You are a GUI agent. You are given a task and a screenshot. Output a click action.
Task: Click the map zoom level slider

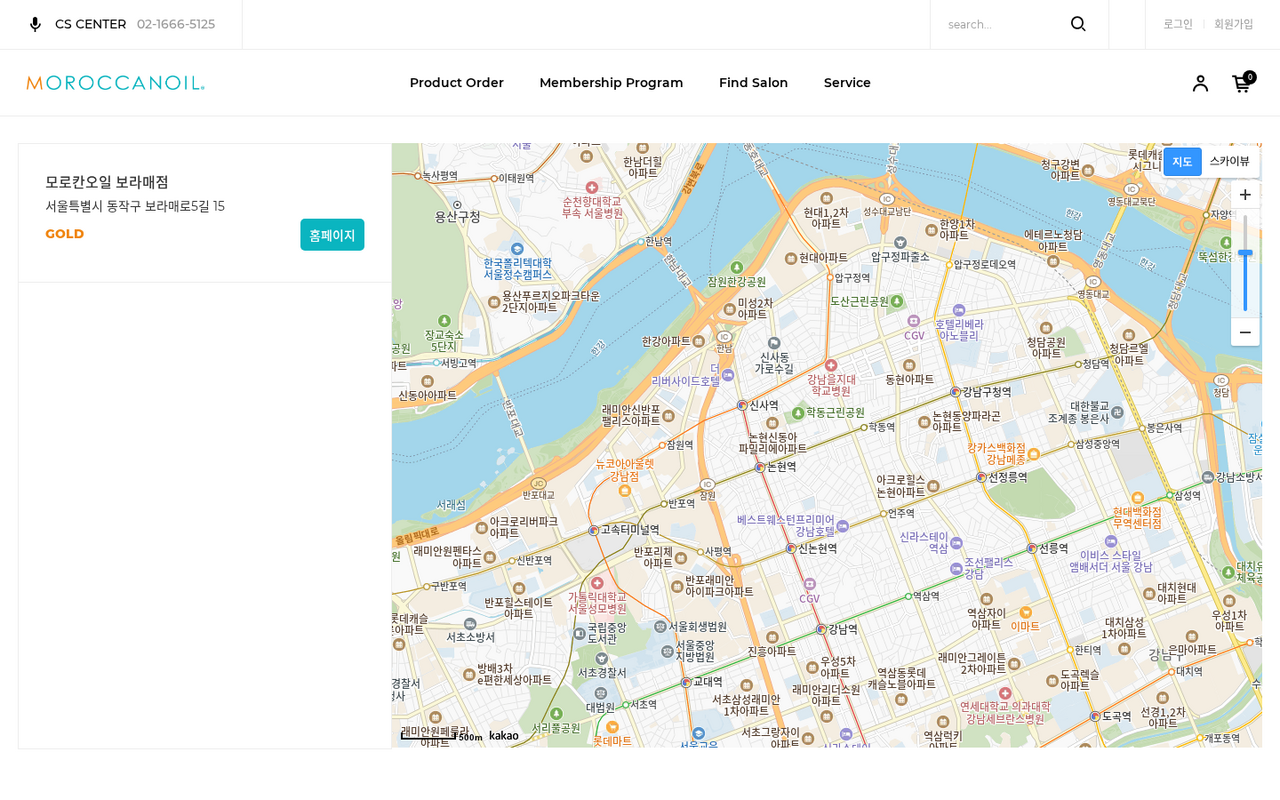(x=1245, y=265)
